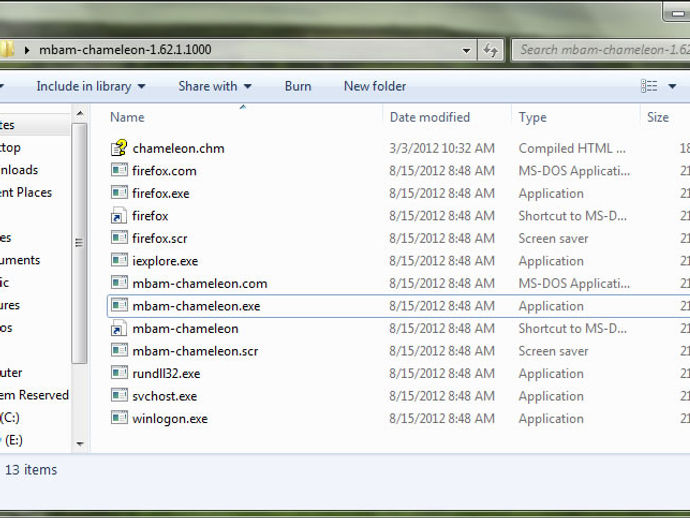This screenshot has height=518, width=690.
Task: Select the rundll32.exe file name
Action: 166,374
